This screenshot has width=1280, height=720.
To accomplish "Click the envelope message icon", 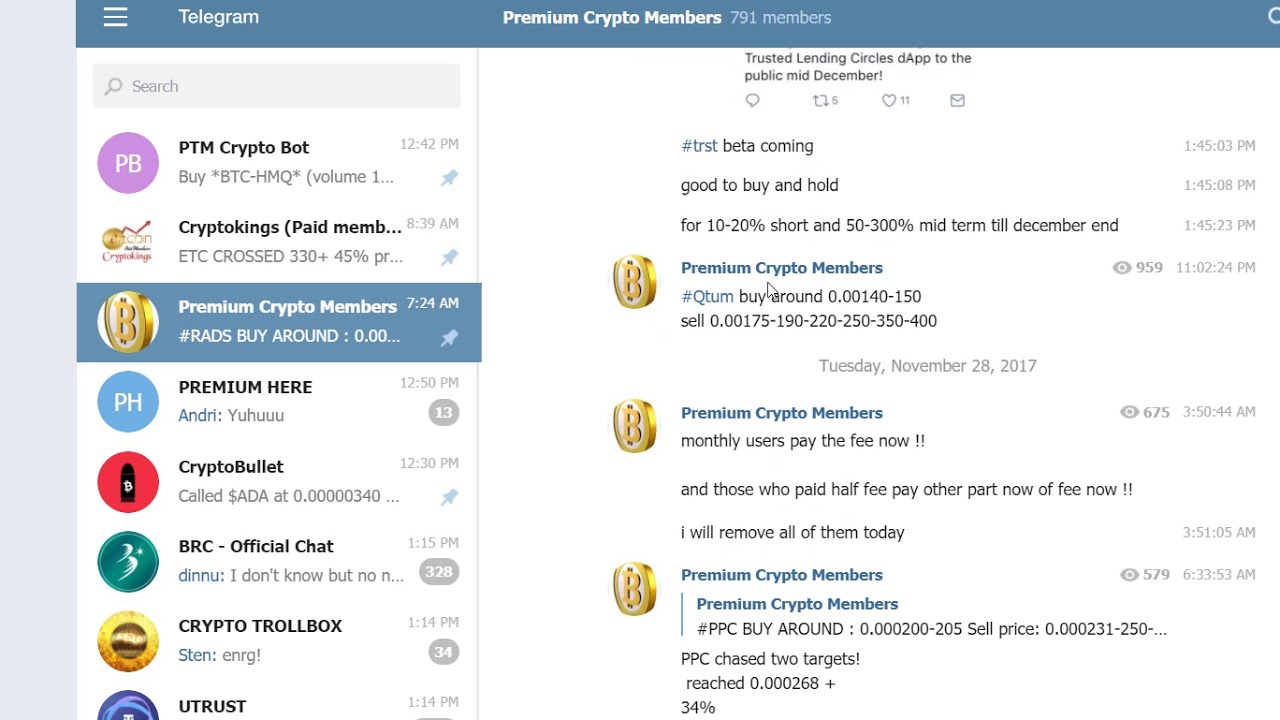I will pos(957,100).
